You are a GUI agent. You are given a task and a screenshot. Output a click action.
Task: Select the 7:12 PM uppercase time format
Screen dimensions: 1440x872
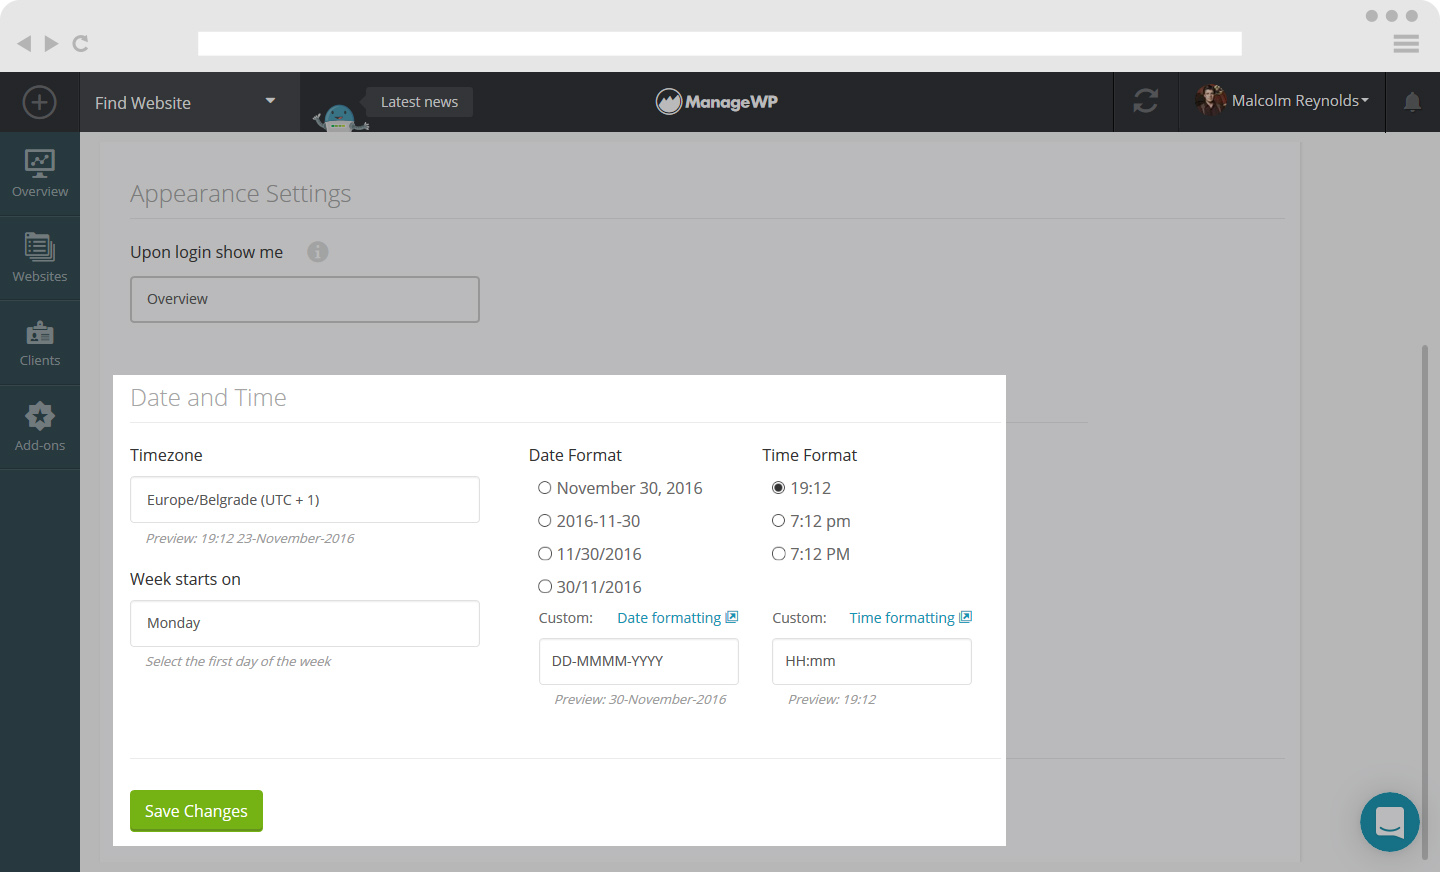pos(778,554)
